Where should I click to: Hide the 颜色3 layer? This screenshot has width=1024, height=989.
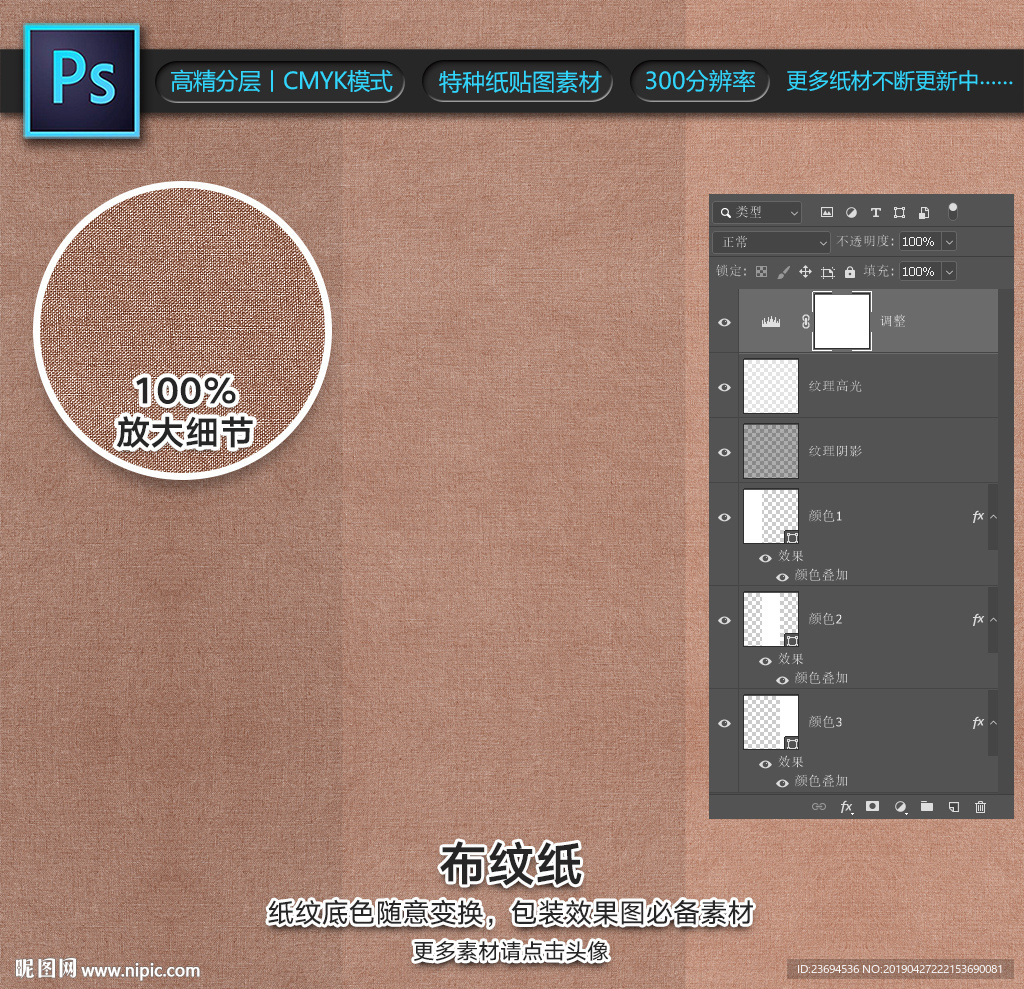pos(724,723)
